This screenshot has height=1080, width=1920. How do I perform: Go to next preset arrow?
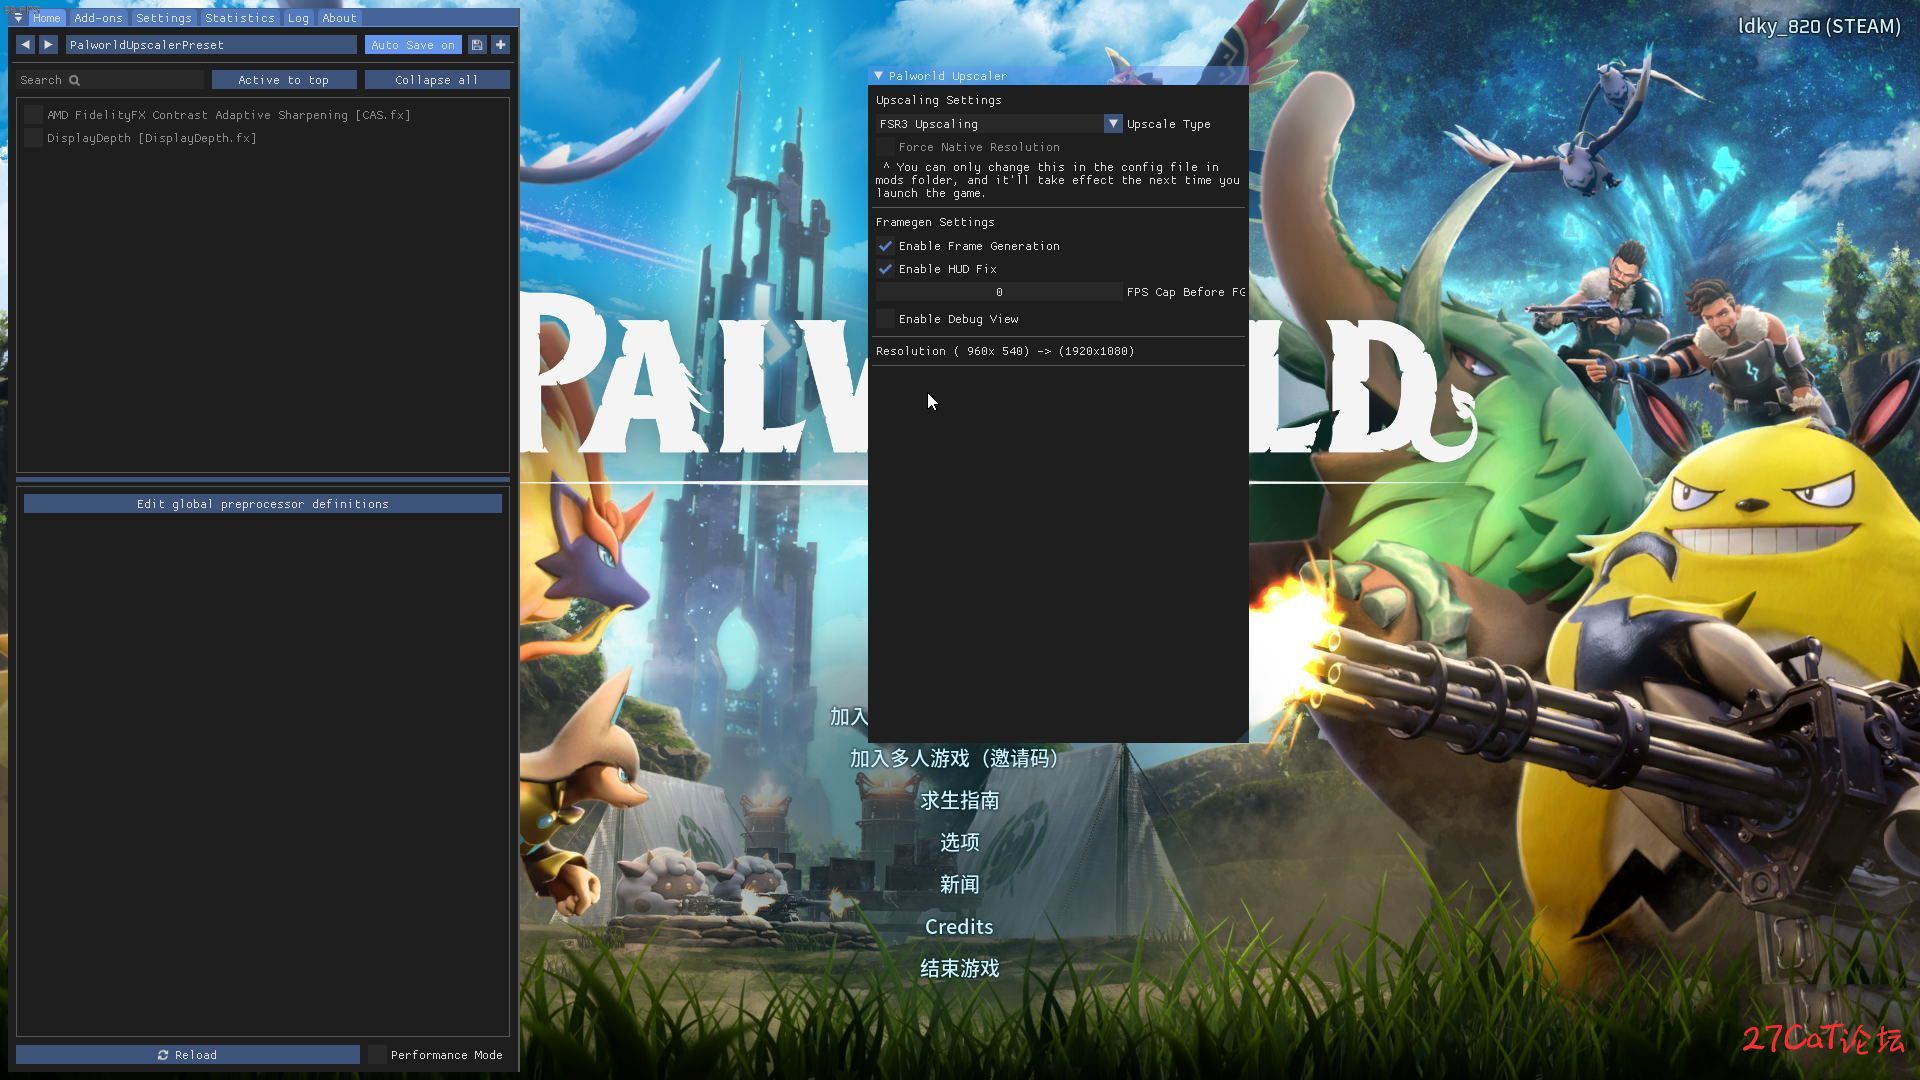coord(48,45)
